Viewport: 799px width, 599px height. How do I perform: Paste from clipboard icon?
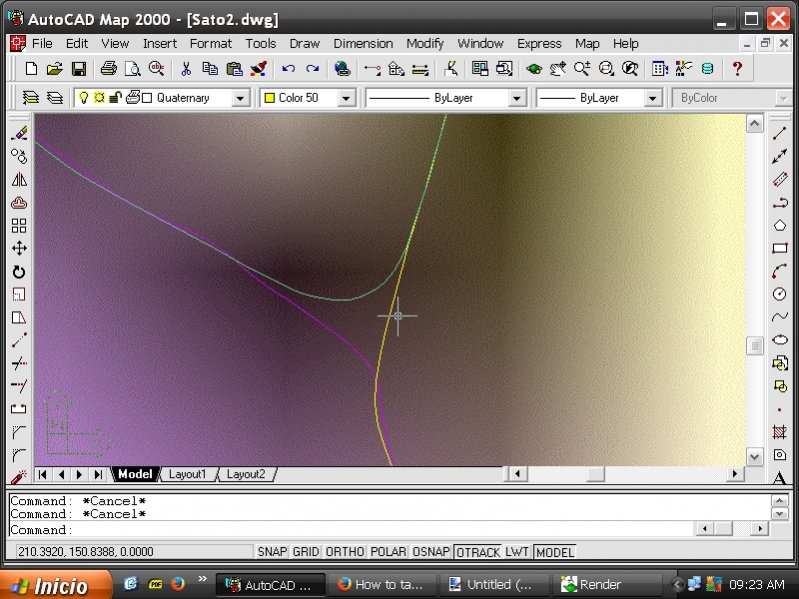pyautogui.click(x=234, y=68)
